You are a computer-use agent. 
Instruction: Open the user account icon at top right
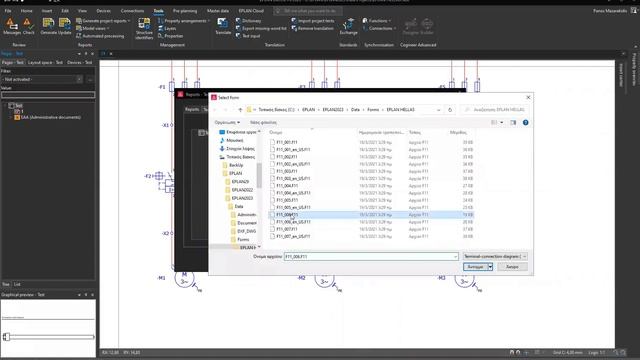coord(633,11)
